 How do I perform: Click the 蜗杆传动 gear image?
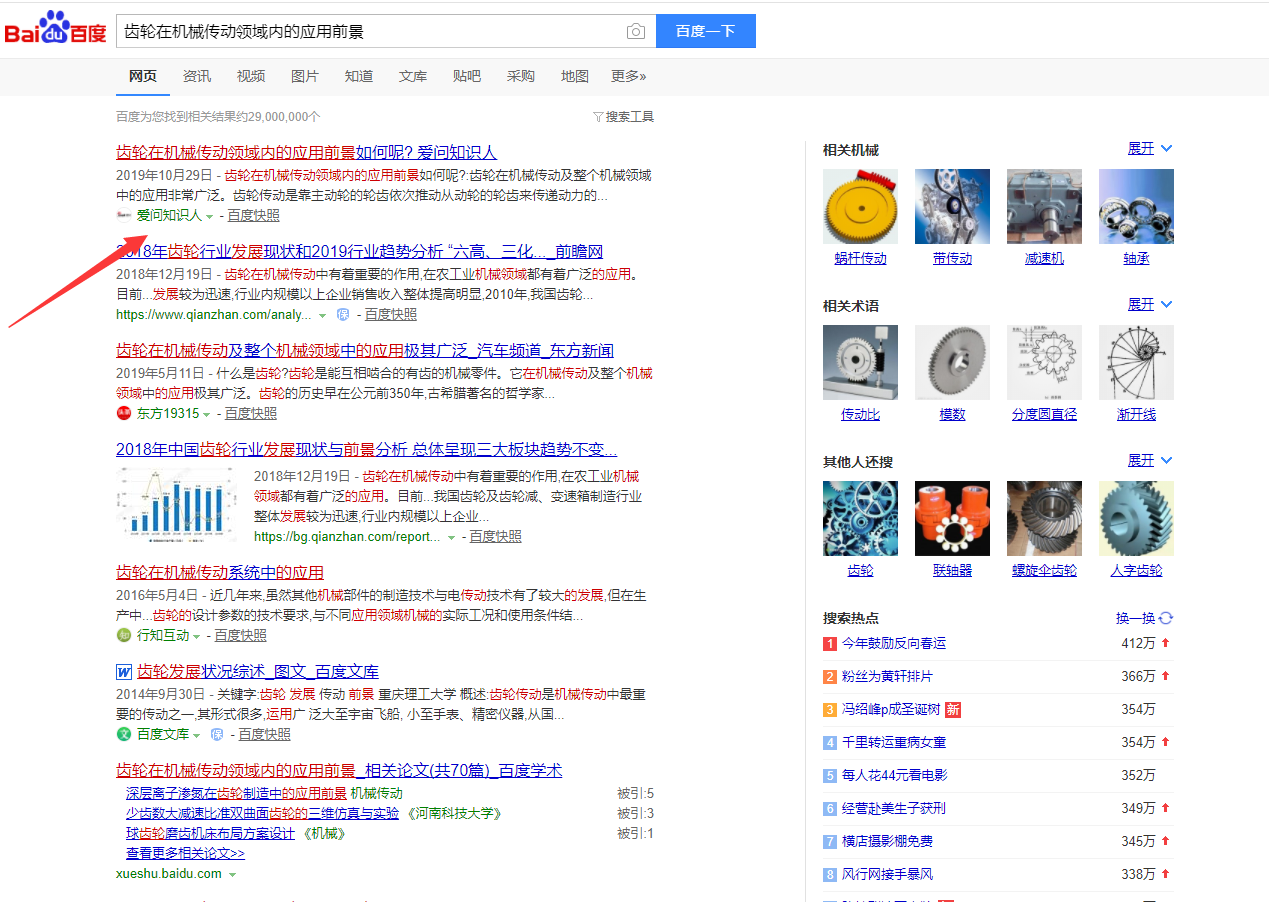[860, 206]
